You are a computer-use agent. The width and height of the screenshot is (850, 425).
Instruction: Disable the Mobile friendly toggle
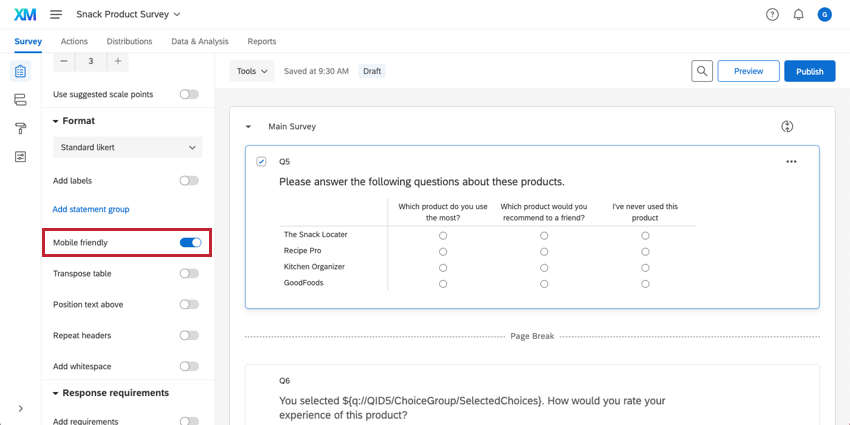[190, 242]
